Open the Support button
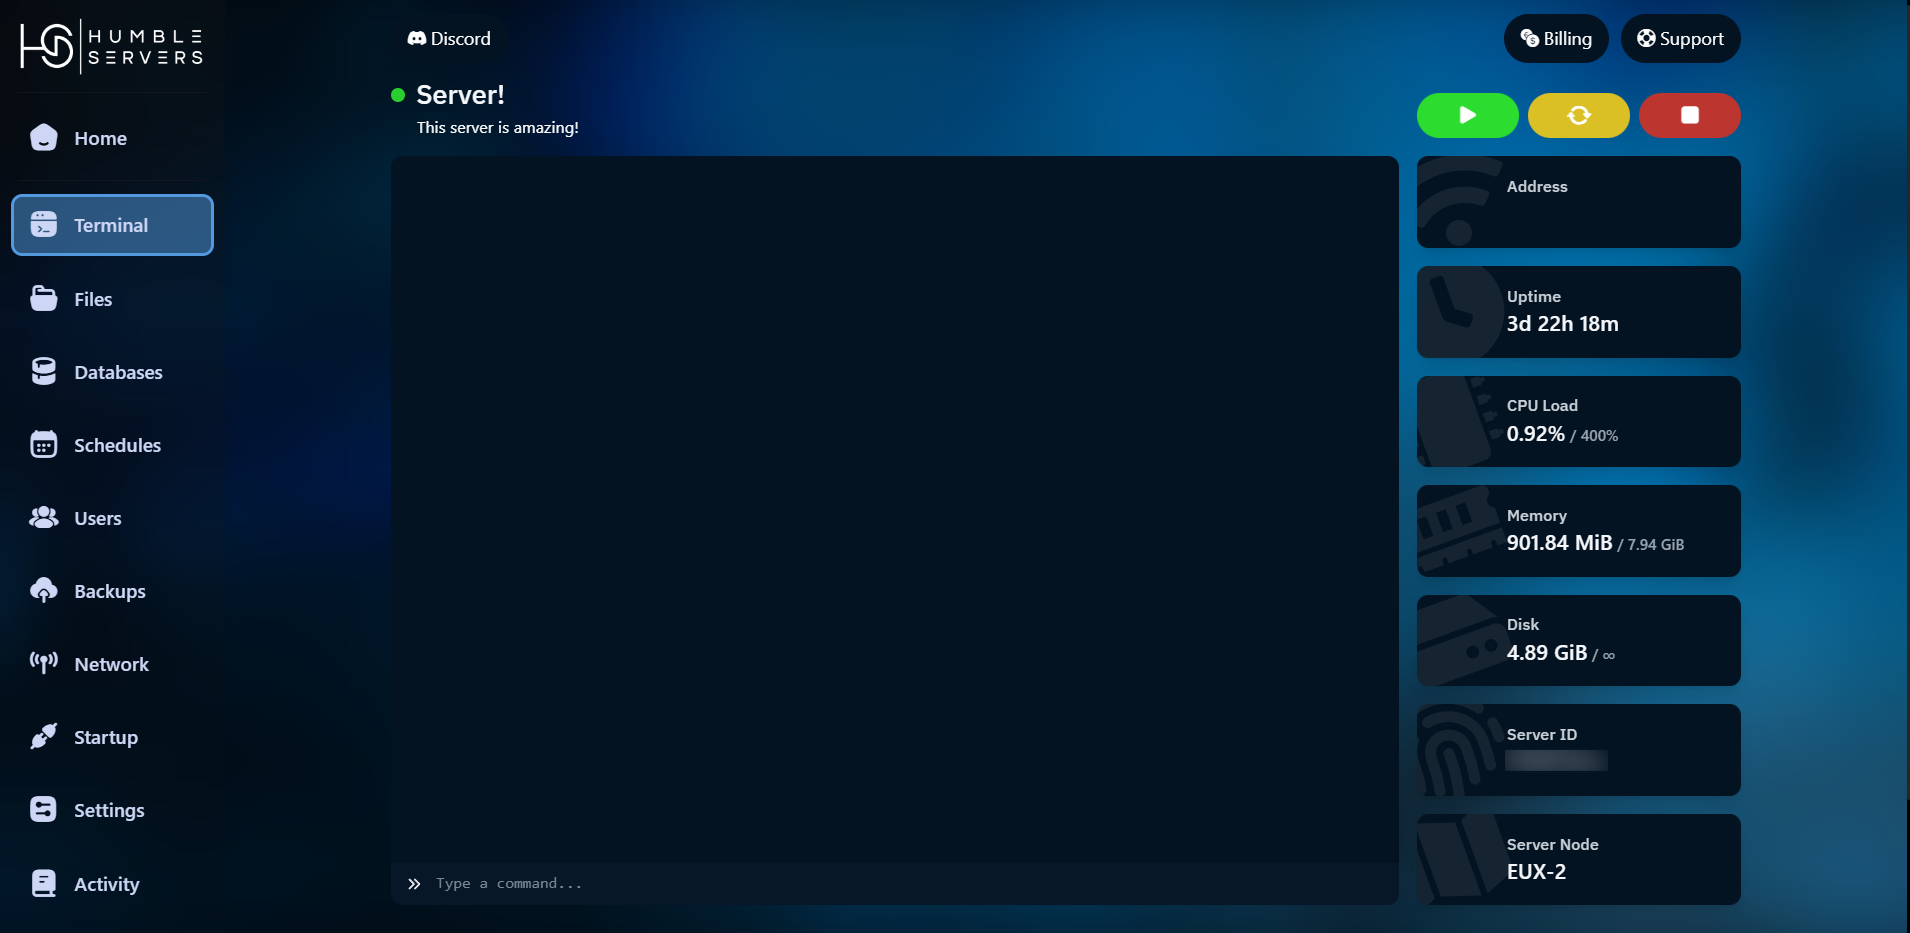Image resolution: width=1910 pixels, height=933 pixels. point(1680,39)
